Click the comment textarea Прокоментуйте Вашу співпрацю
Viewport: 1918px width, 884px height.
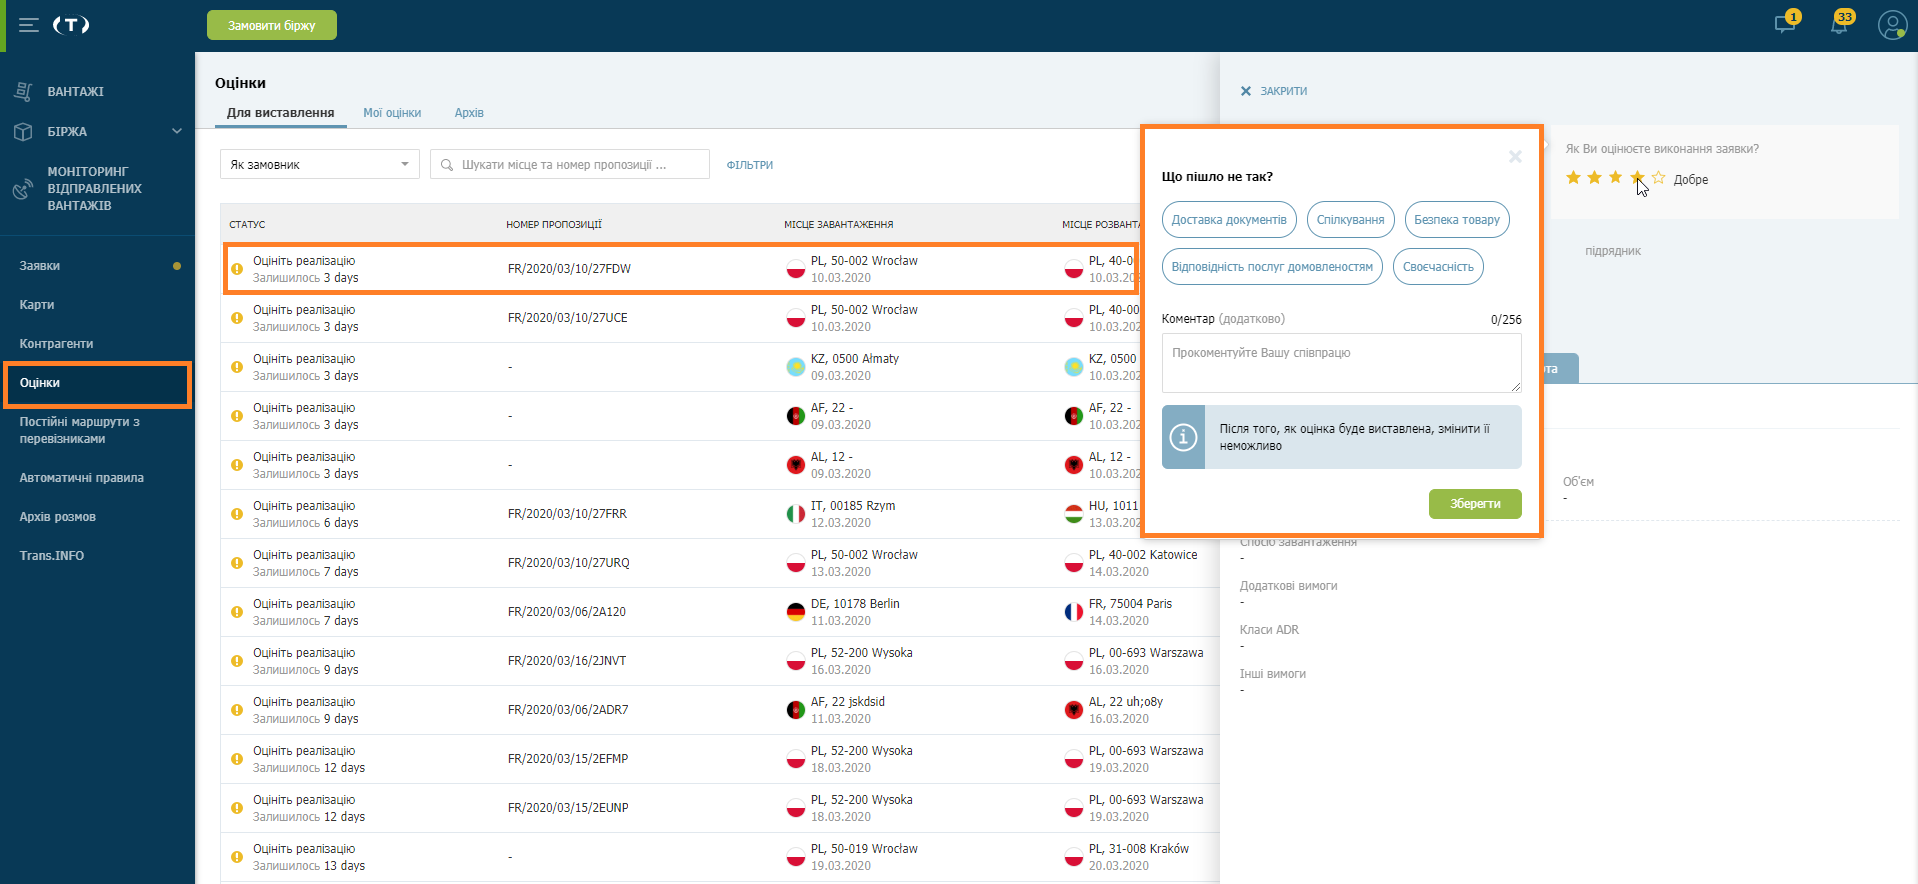click(1341, 363)
